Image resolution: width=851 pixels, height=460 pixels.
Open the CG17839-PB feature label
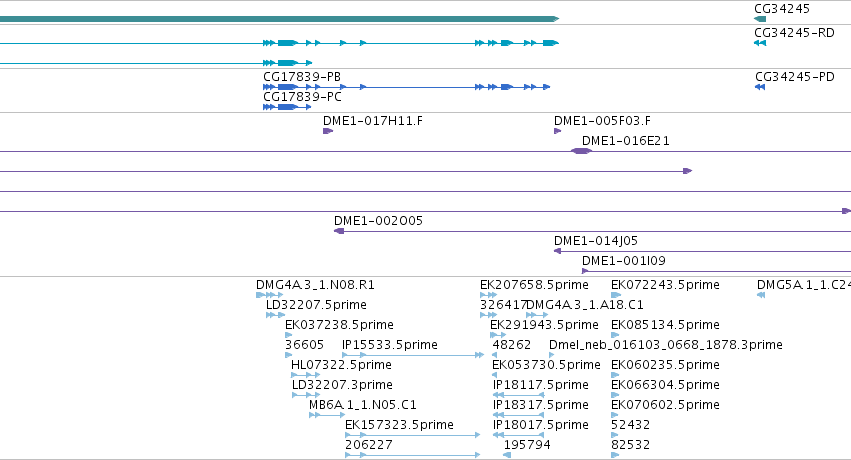click(x=302, y=77)
